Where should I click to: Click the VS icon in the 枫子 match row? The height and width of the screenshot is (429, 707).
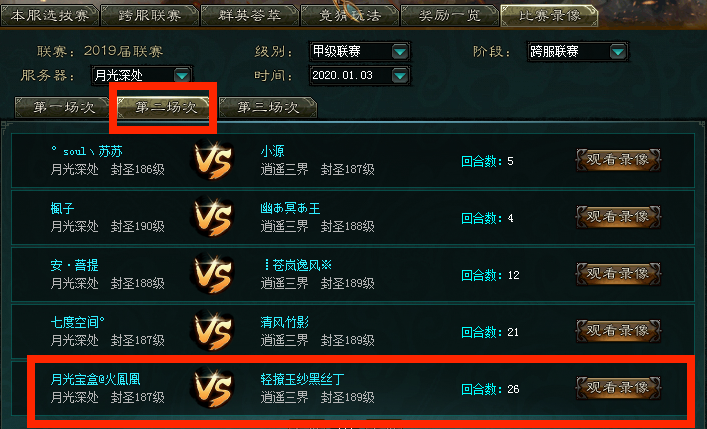[212, 217]
